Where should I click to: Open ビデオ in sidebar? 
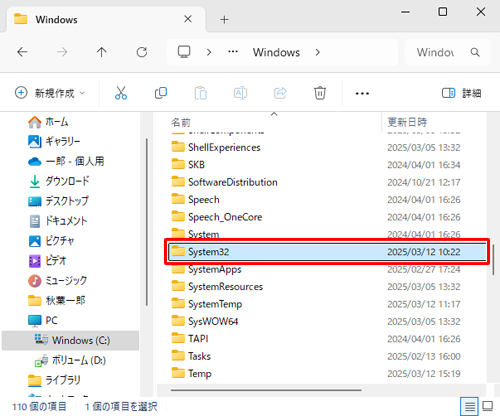(47, 261)
